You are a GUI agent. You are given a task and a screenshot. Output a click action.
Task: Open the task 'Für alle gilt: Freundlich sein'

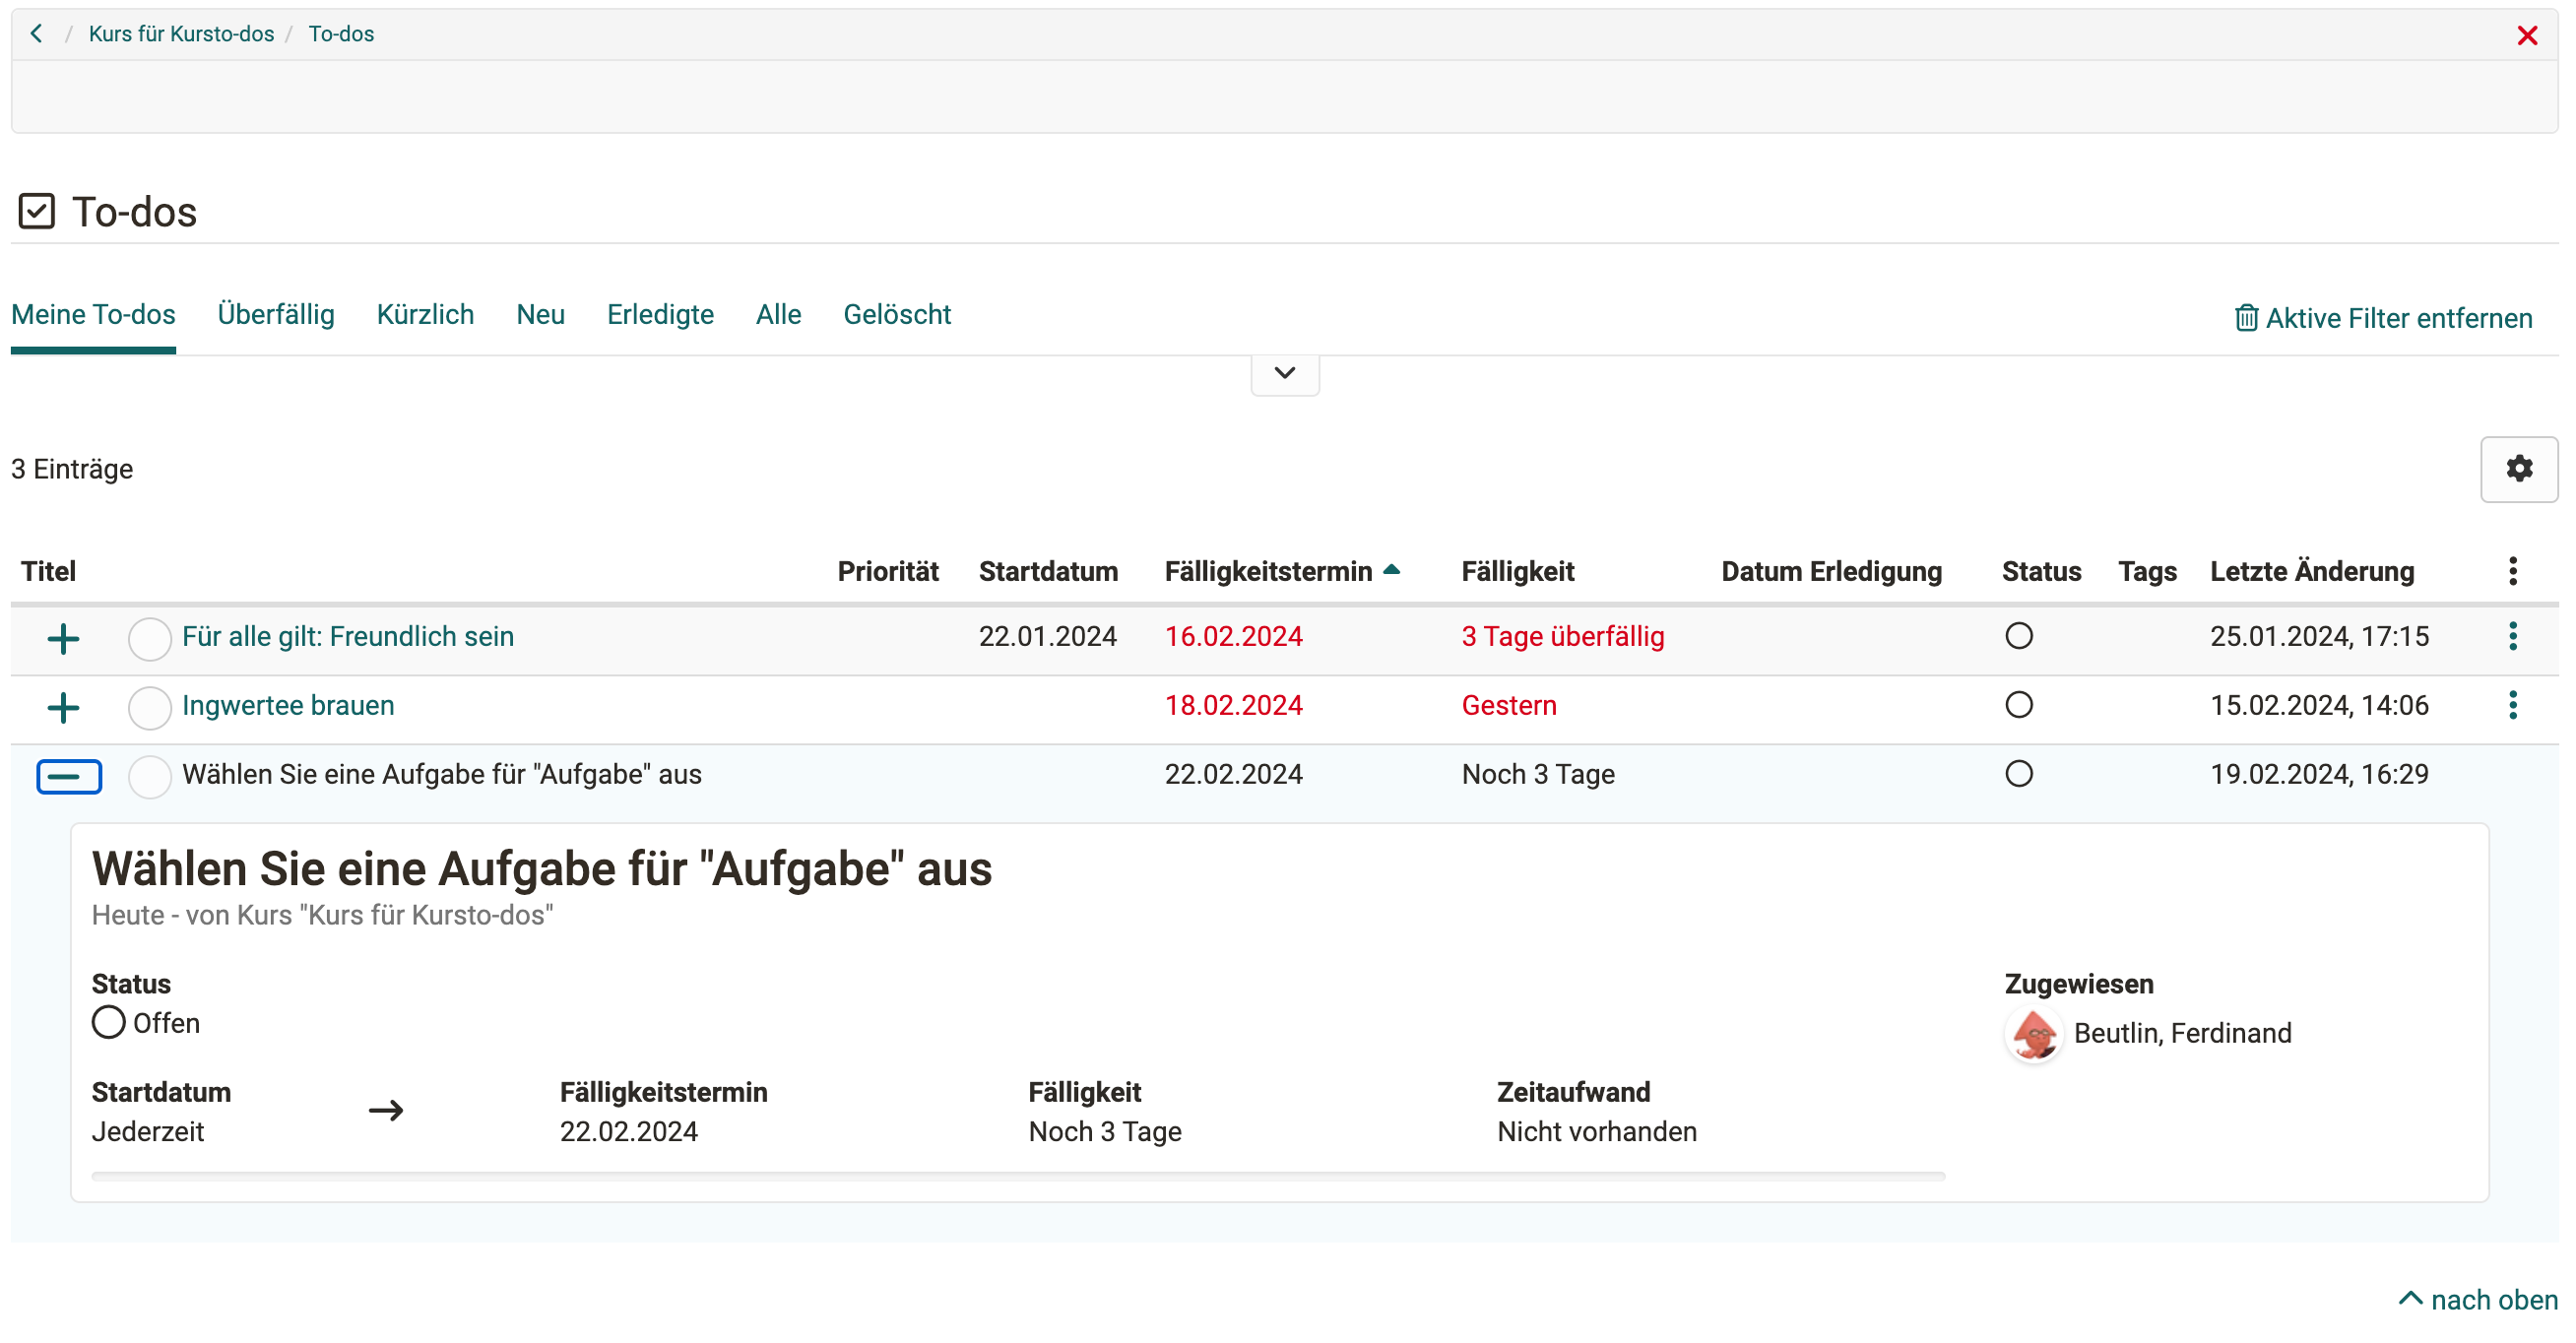348,636
